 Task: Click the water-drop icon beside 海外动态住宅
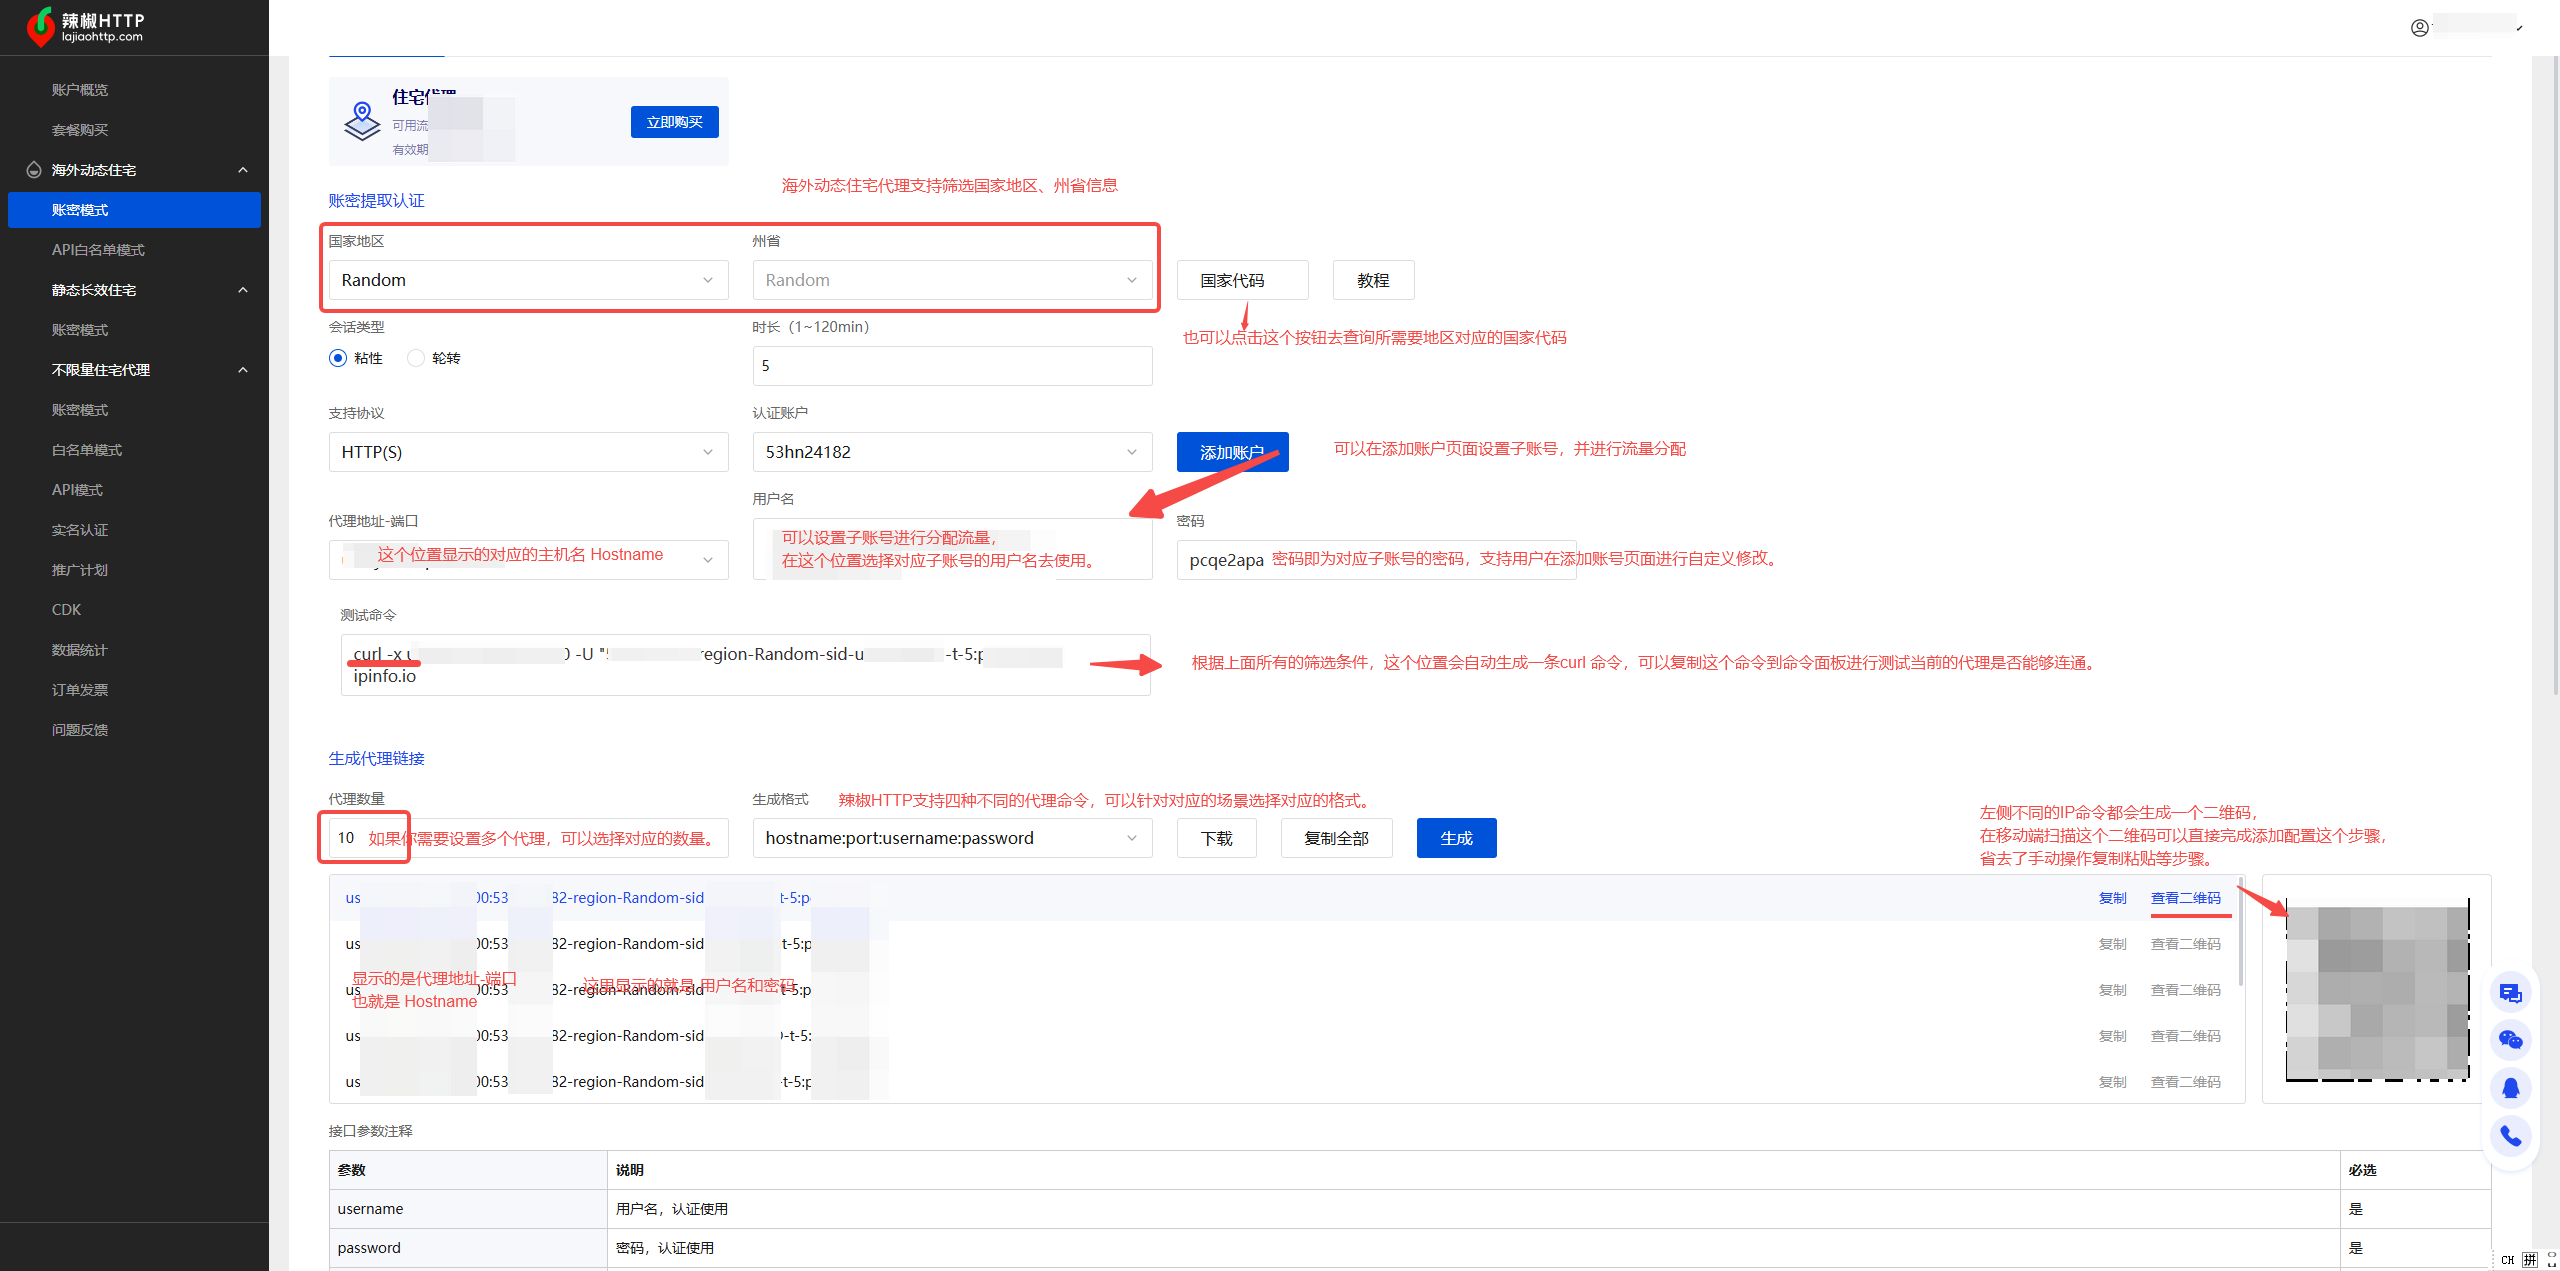(x=34, y=170)
